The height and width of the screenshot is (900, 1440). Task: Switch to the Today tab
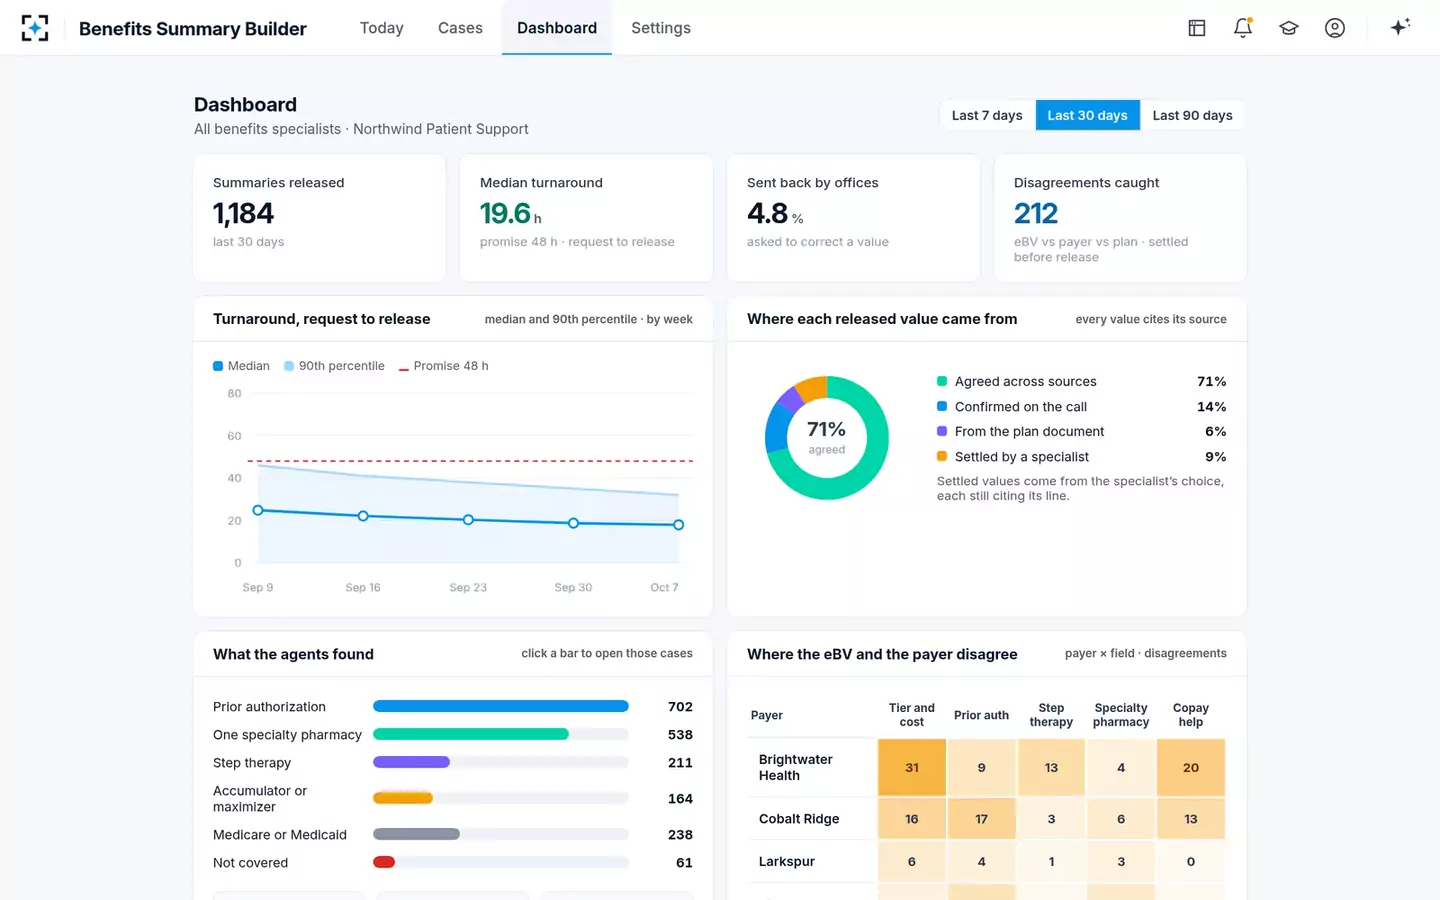[382, 28]
